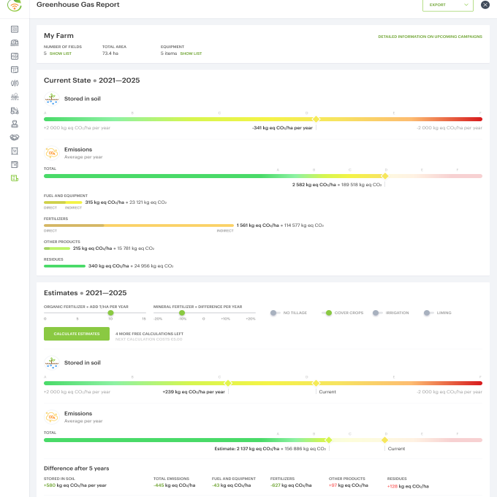Select the green active report sidebar icon
Screen dimensions: 497x497
[x=15, y=178]
